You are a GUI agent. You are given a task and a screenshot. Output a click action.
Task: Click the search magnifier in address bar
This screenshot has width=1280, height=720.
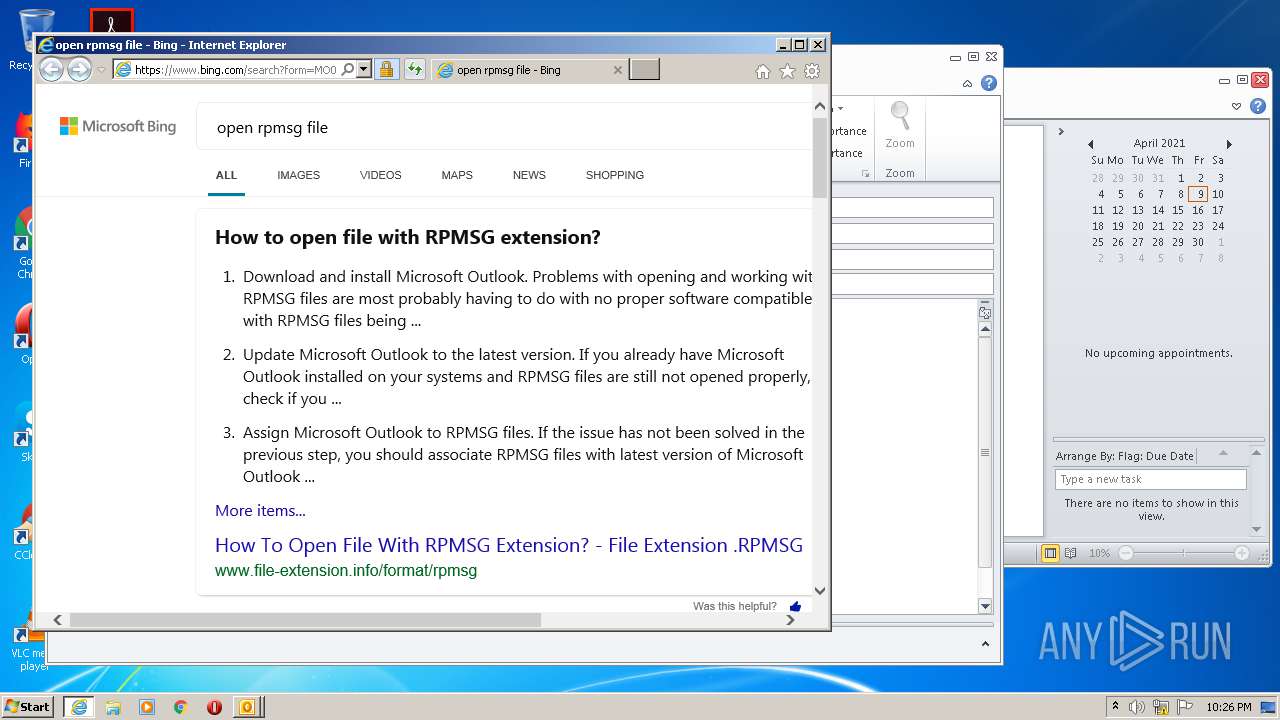point(347,70)
